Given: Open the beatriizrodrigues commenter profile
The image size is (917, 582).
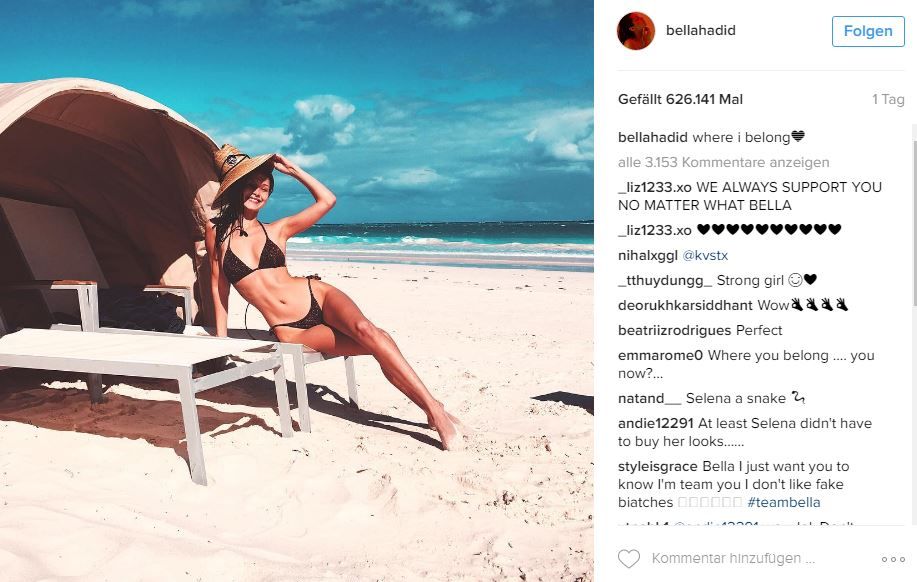Looking at the screenshot, I should pos(674,330).
